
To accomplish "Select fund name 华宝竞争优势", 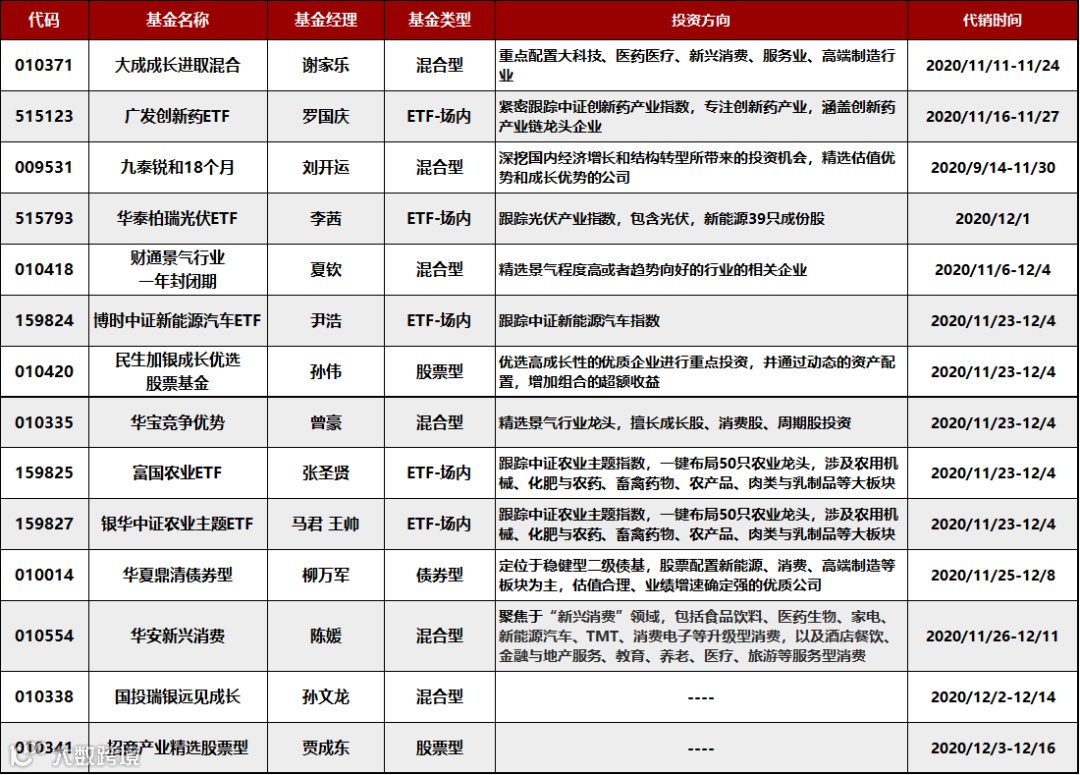I will point(178,422).
